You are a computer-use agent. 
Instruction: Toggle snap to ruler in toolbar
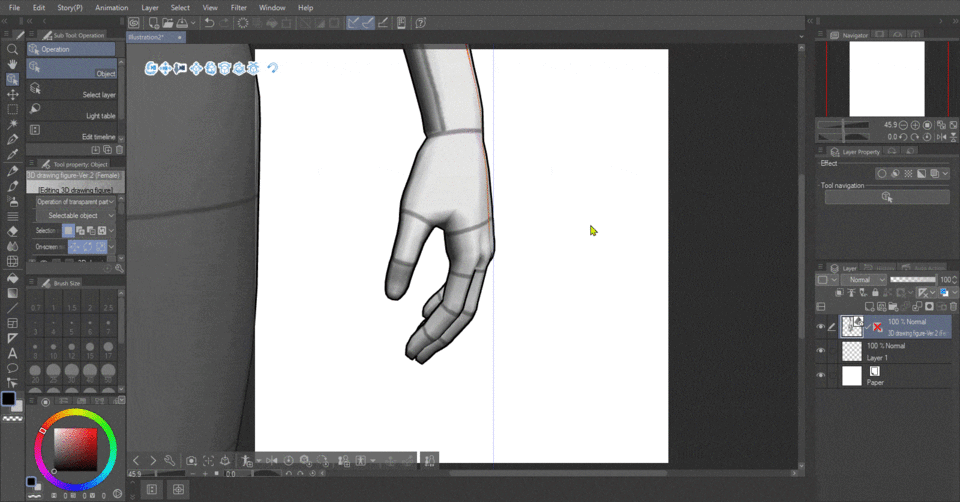point(353,23)
